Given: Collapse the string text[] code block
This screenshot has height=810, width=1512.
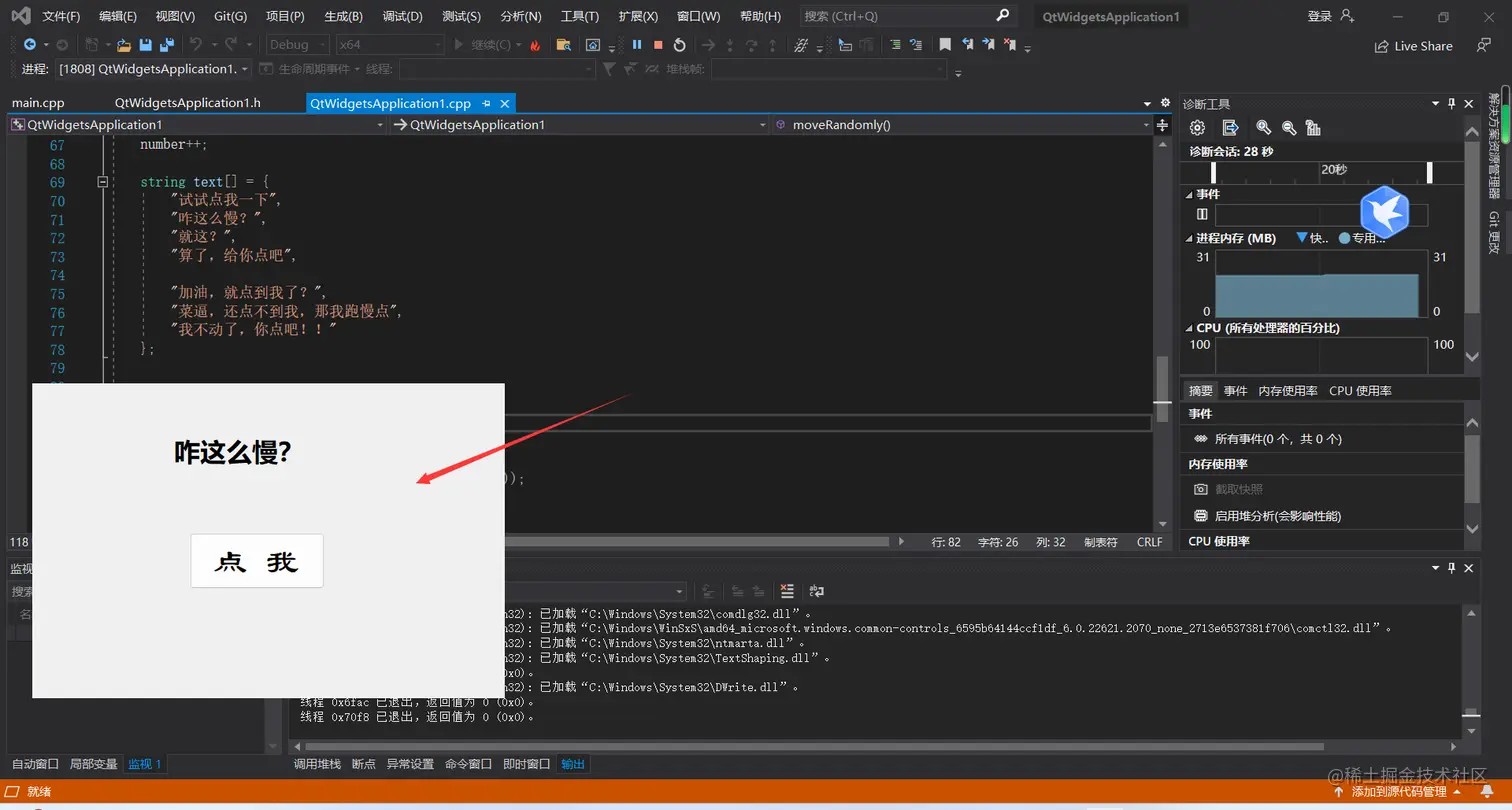Looking at the screenshot, I should 102,182.
